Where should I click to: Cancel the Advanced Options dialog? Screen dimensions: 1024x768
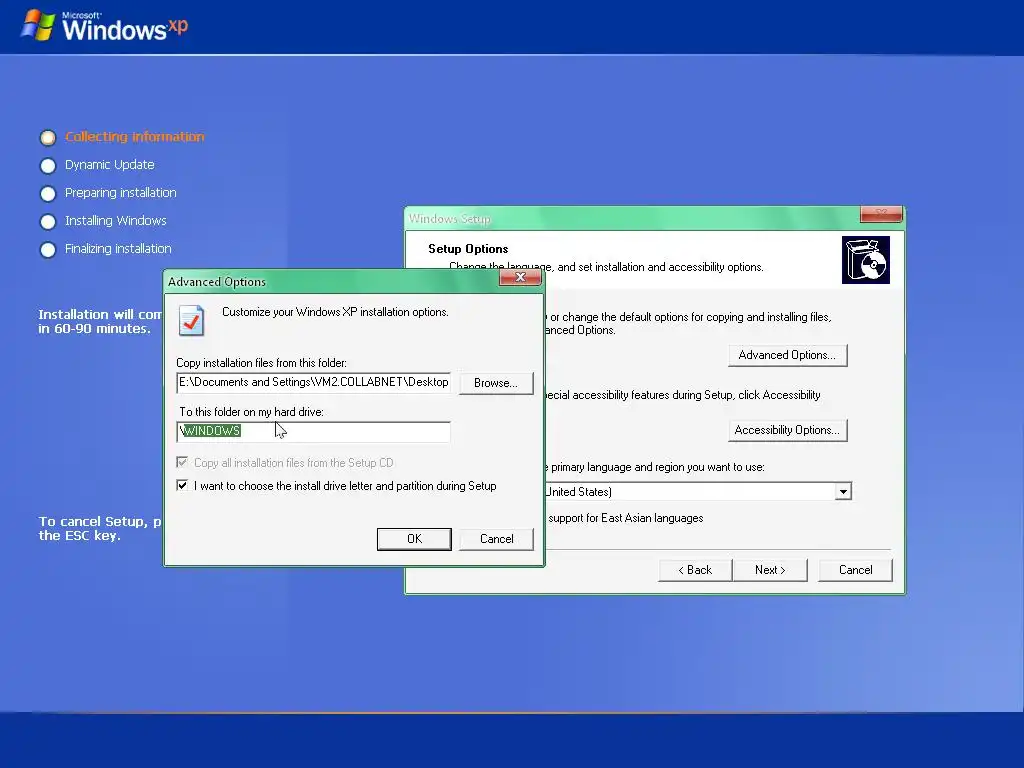coord(496,539)
